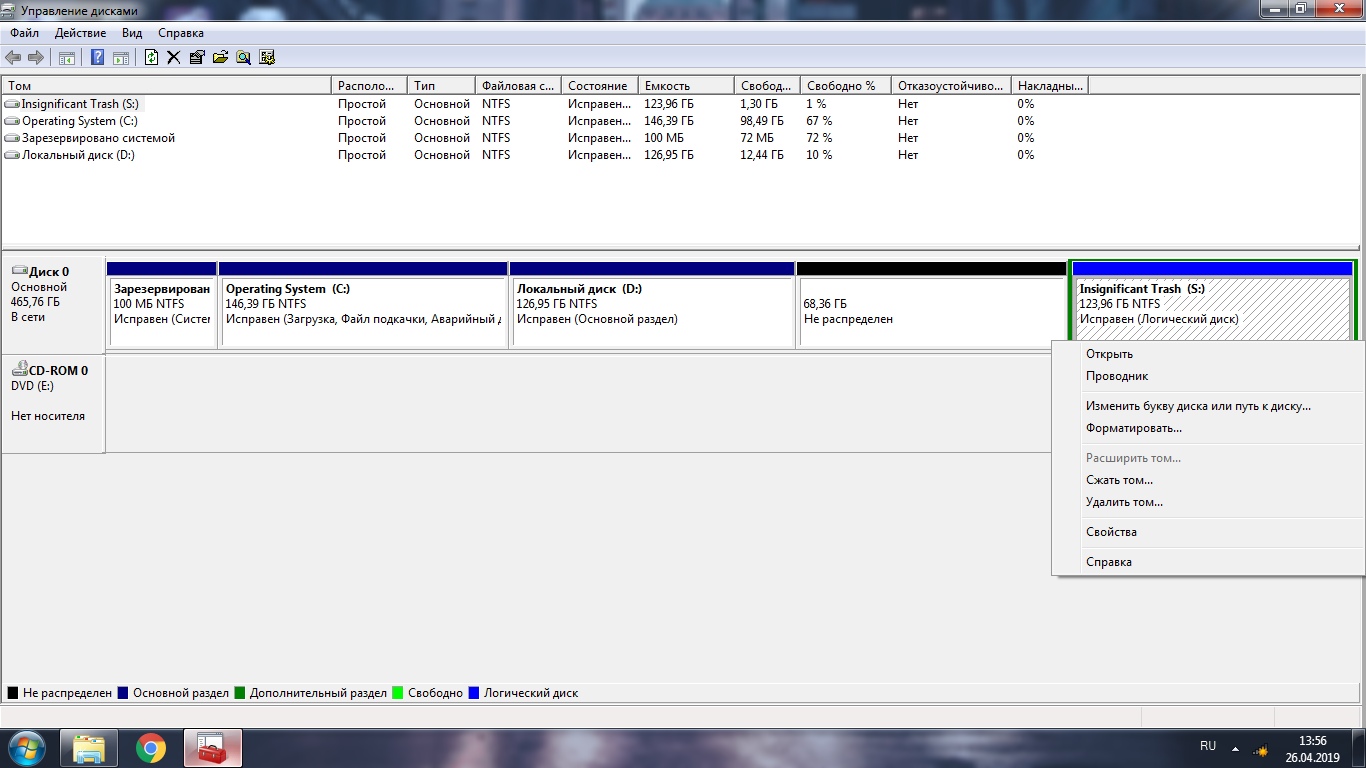Open the Справка menu in the menu bar
This screenshot has height=768, width=1366.
(181, 33)
